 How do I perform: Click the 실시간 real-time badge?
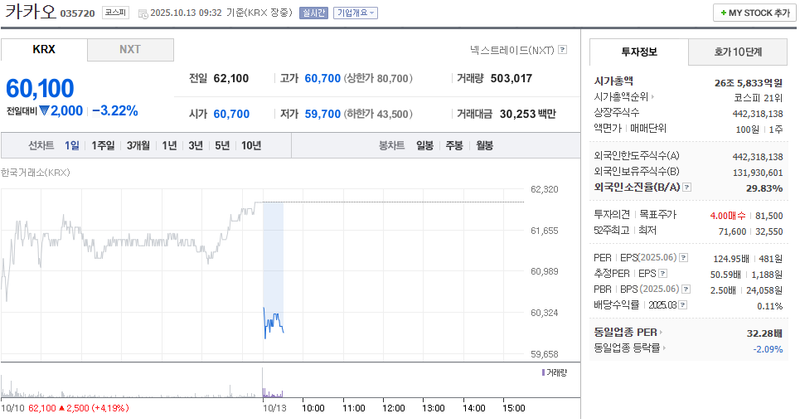pos(314,13)
